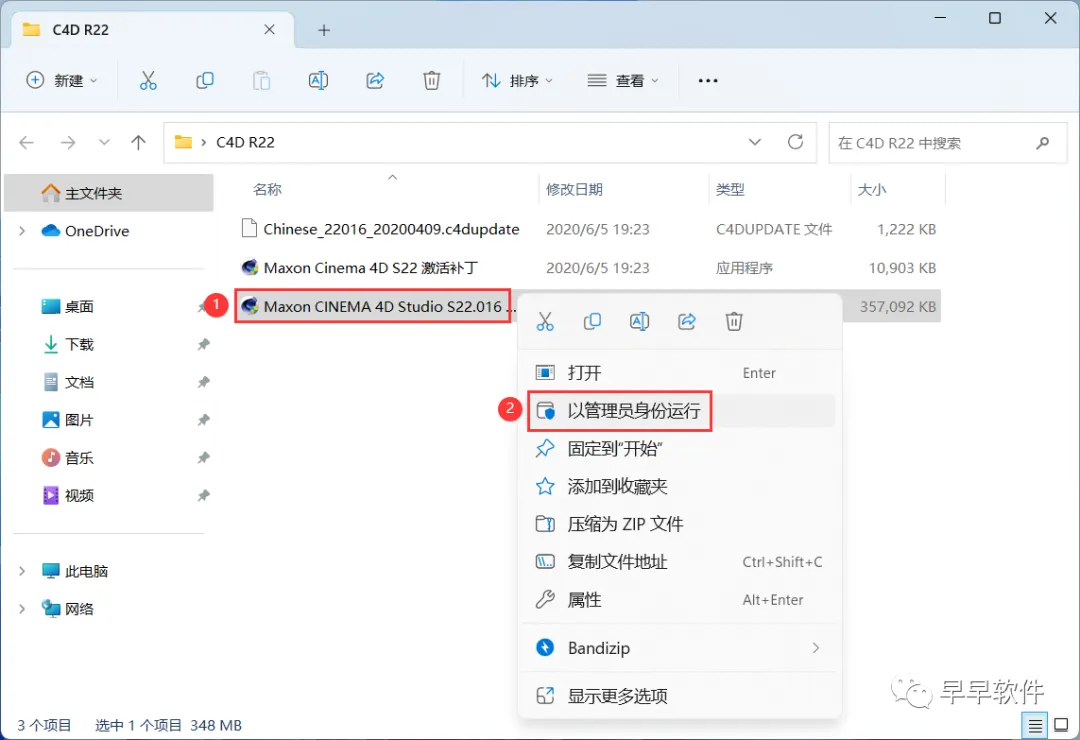The width and height of the screenshot is (1080, 740).
Task: Open the 新建 dropdown menu
Action: 62,81
